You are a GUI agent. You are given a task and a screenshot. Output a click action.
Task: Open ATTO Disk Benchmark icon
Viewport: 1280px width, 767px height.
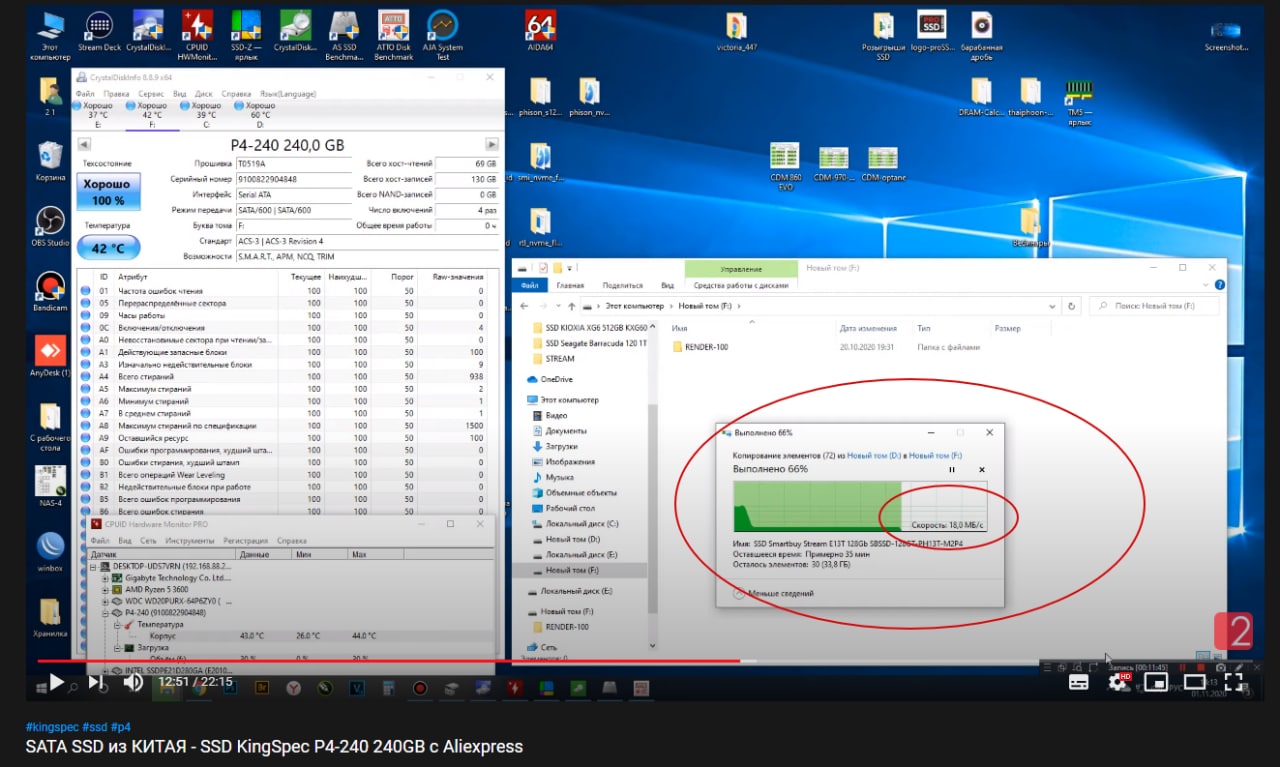[393, 35]
